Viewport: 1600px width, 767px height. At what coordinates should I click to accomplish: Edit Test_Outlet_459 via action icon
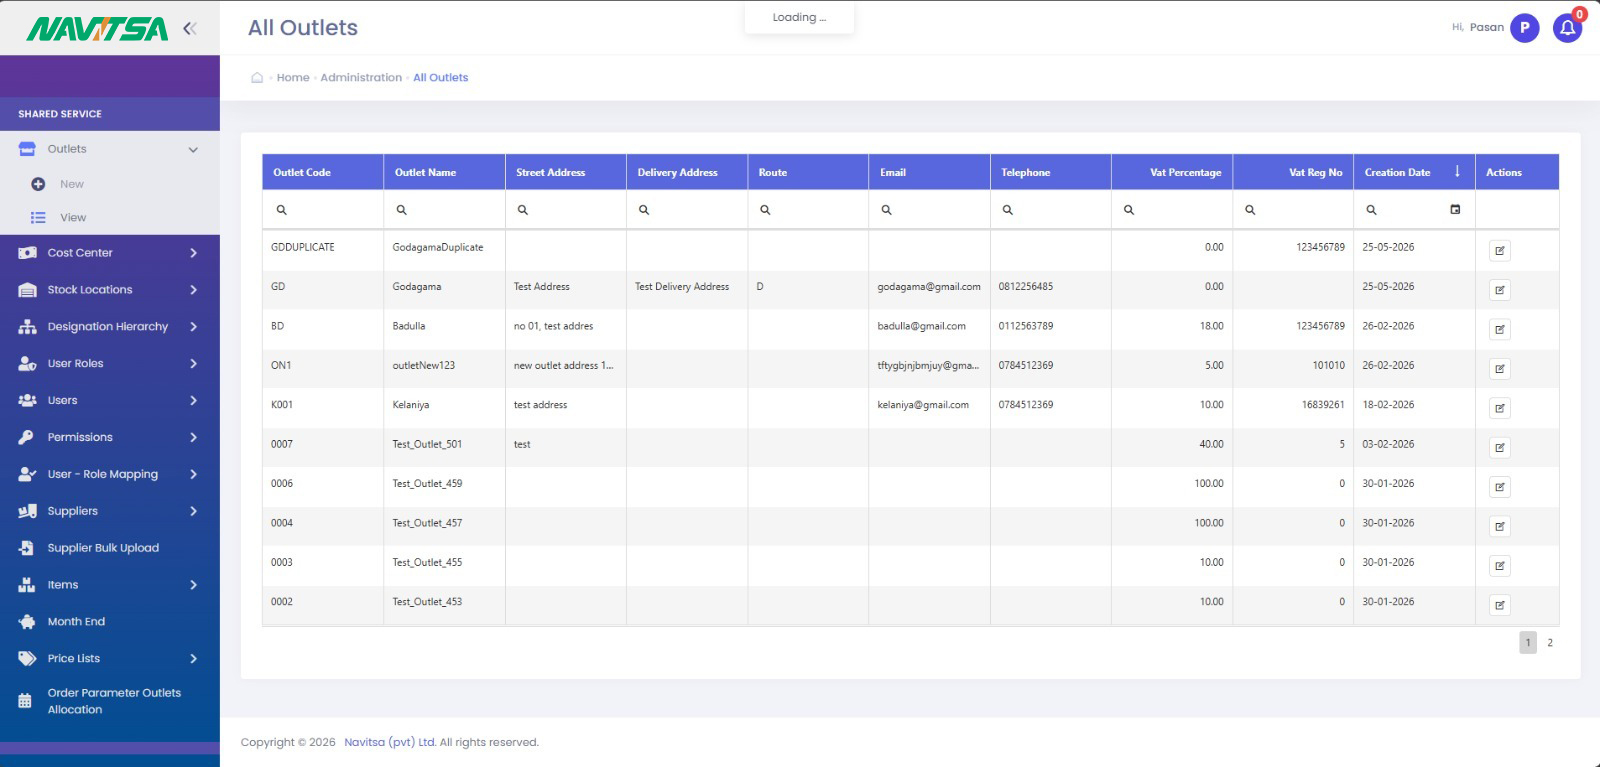click(1499, 487)
